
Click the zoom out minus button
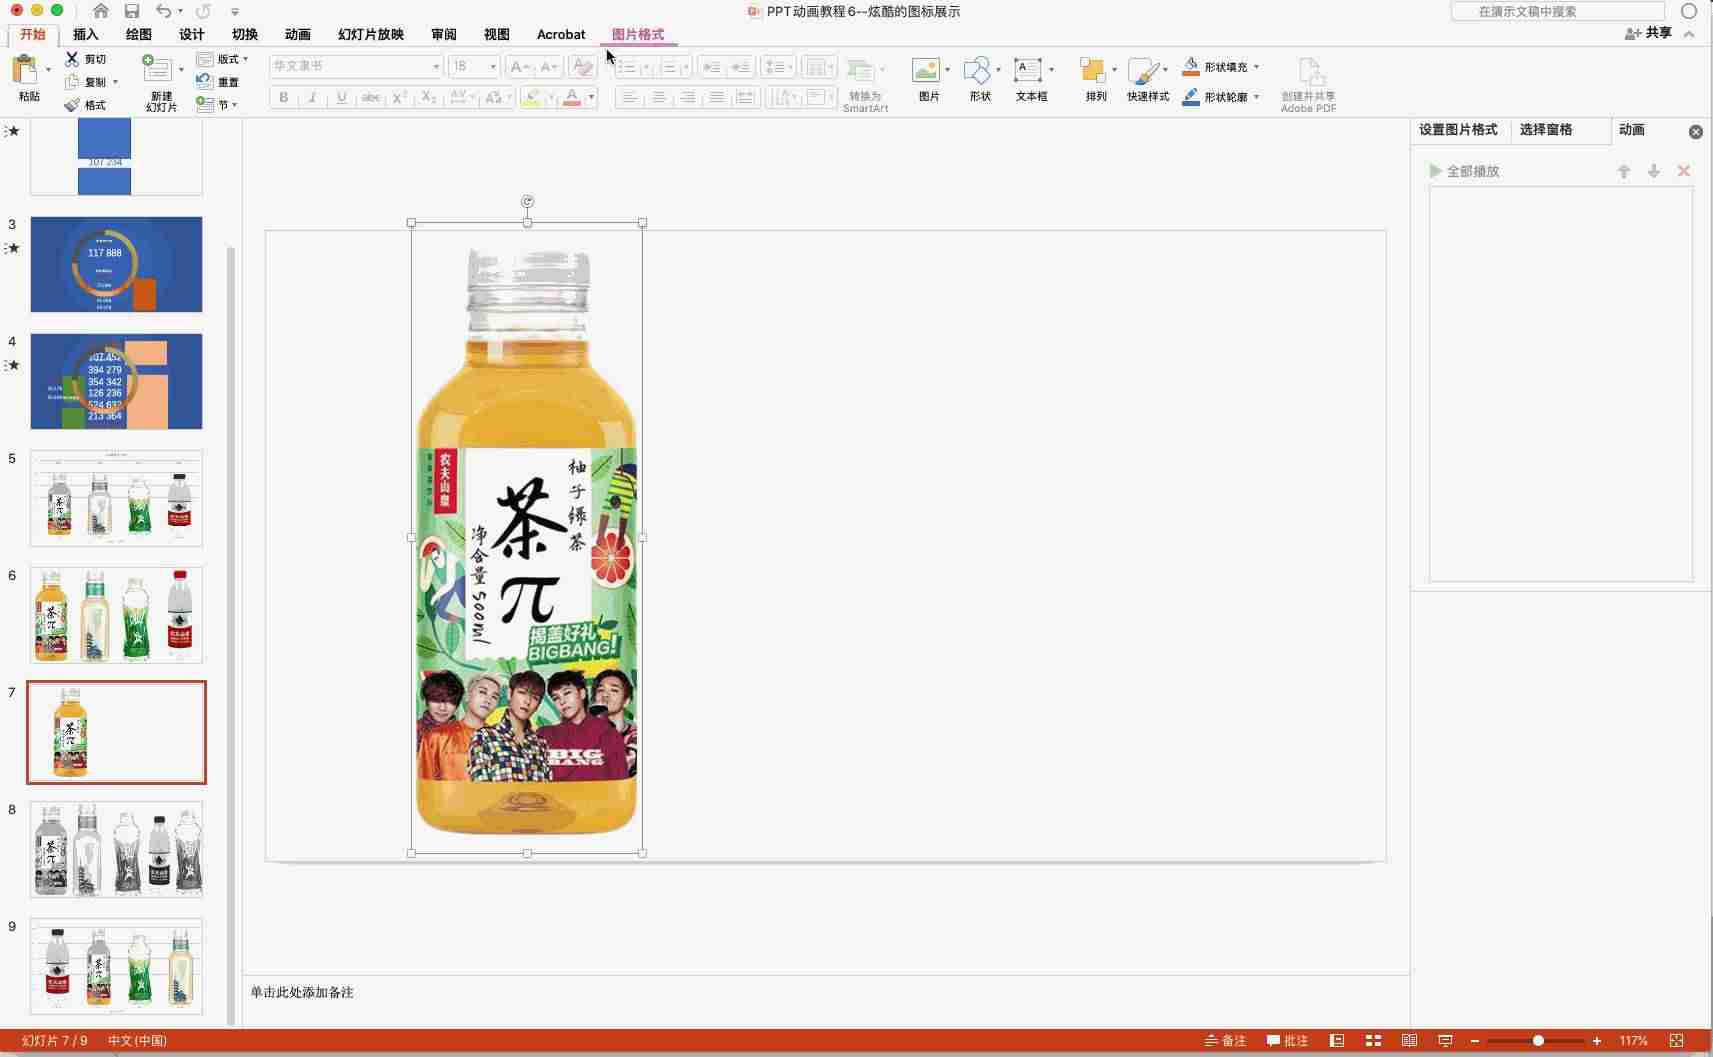point(1475,1041)
